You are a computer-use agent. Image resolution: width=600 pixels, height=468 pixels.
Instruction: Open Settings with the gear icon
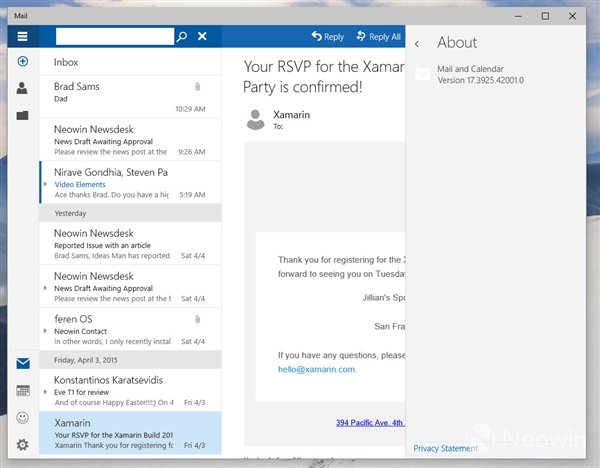22,445
